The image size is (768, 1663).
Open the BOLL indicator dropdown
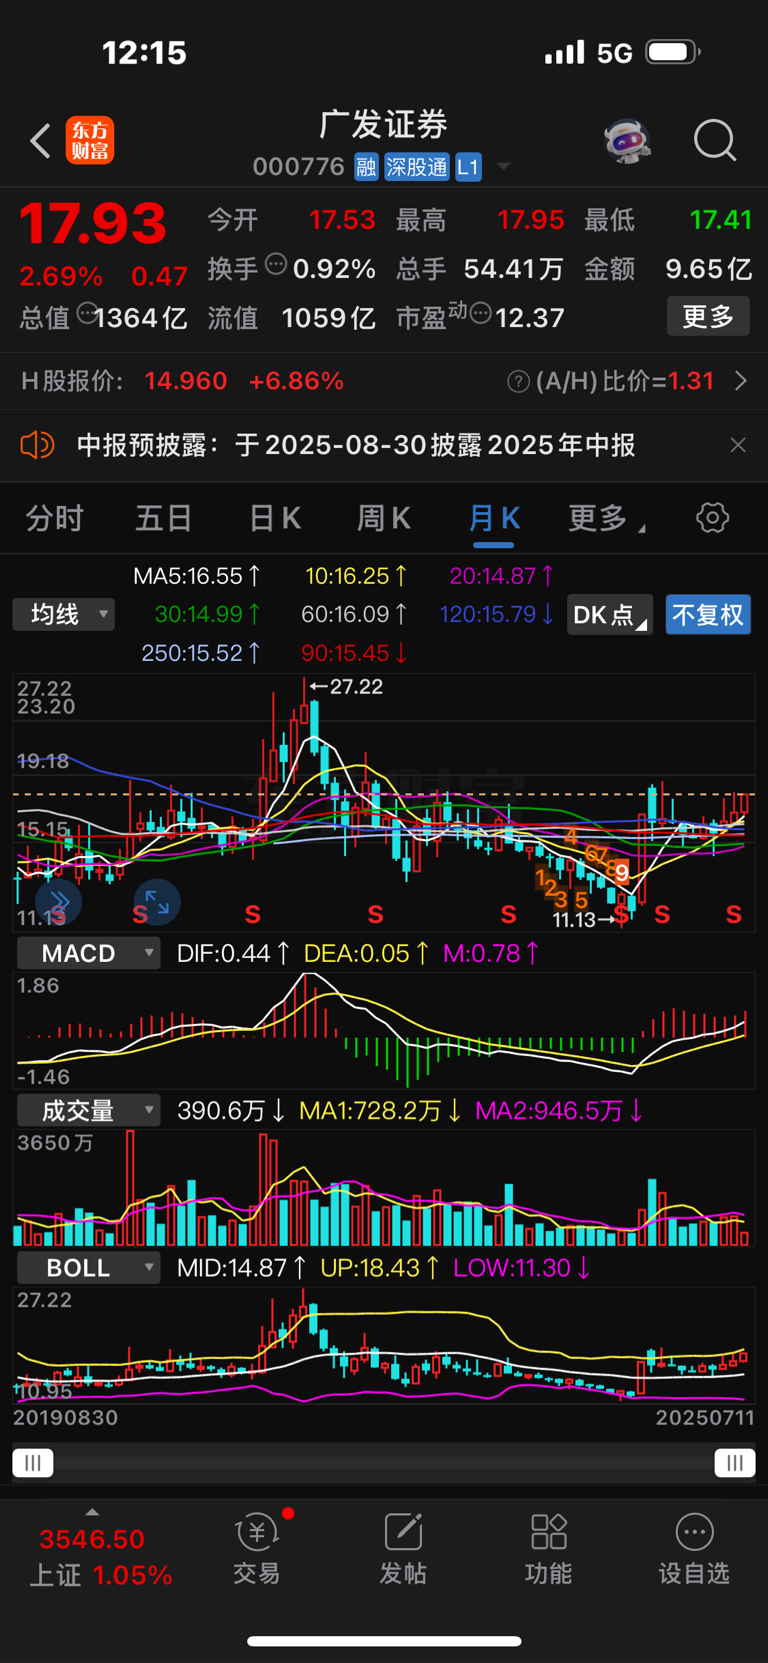pos(88,1268)
